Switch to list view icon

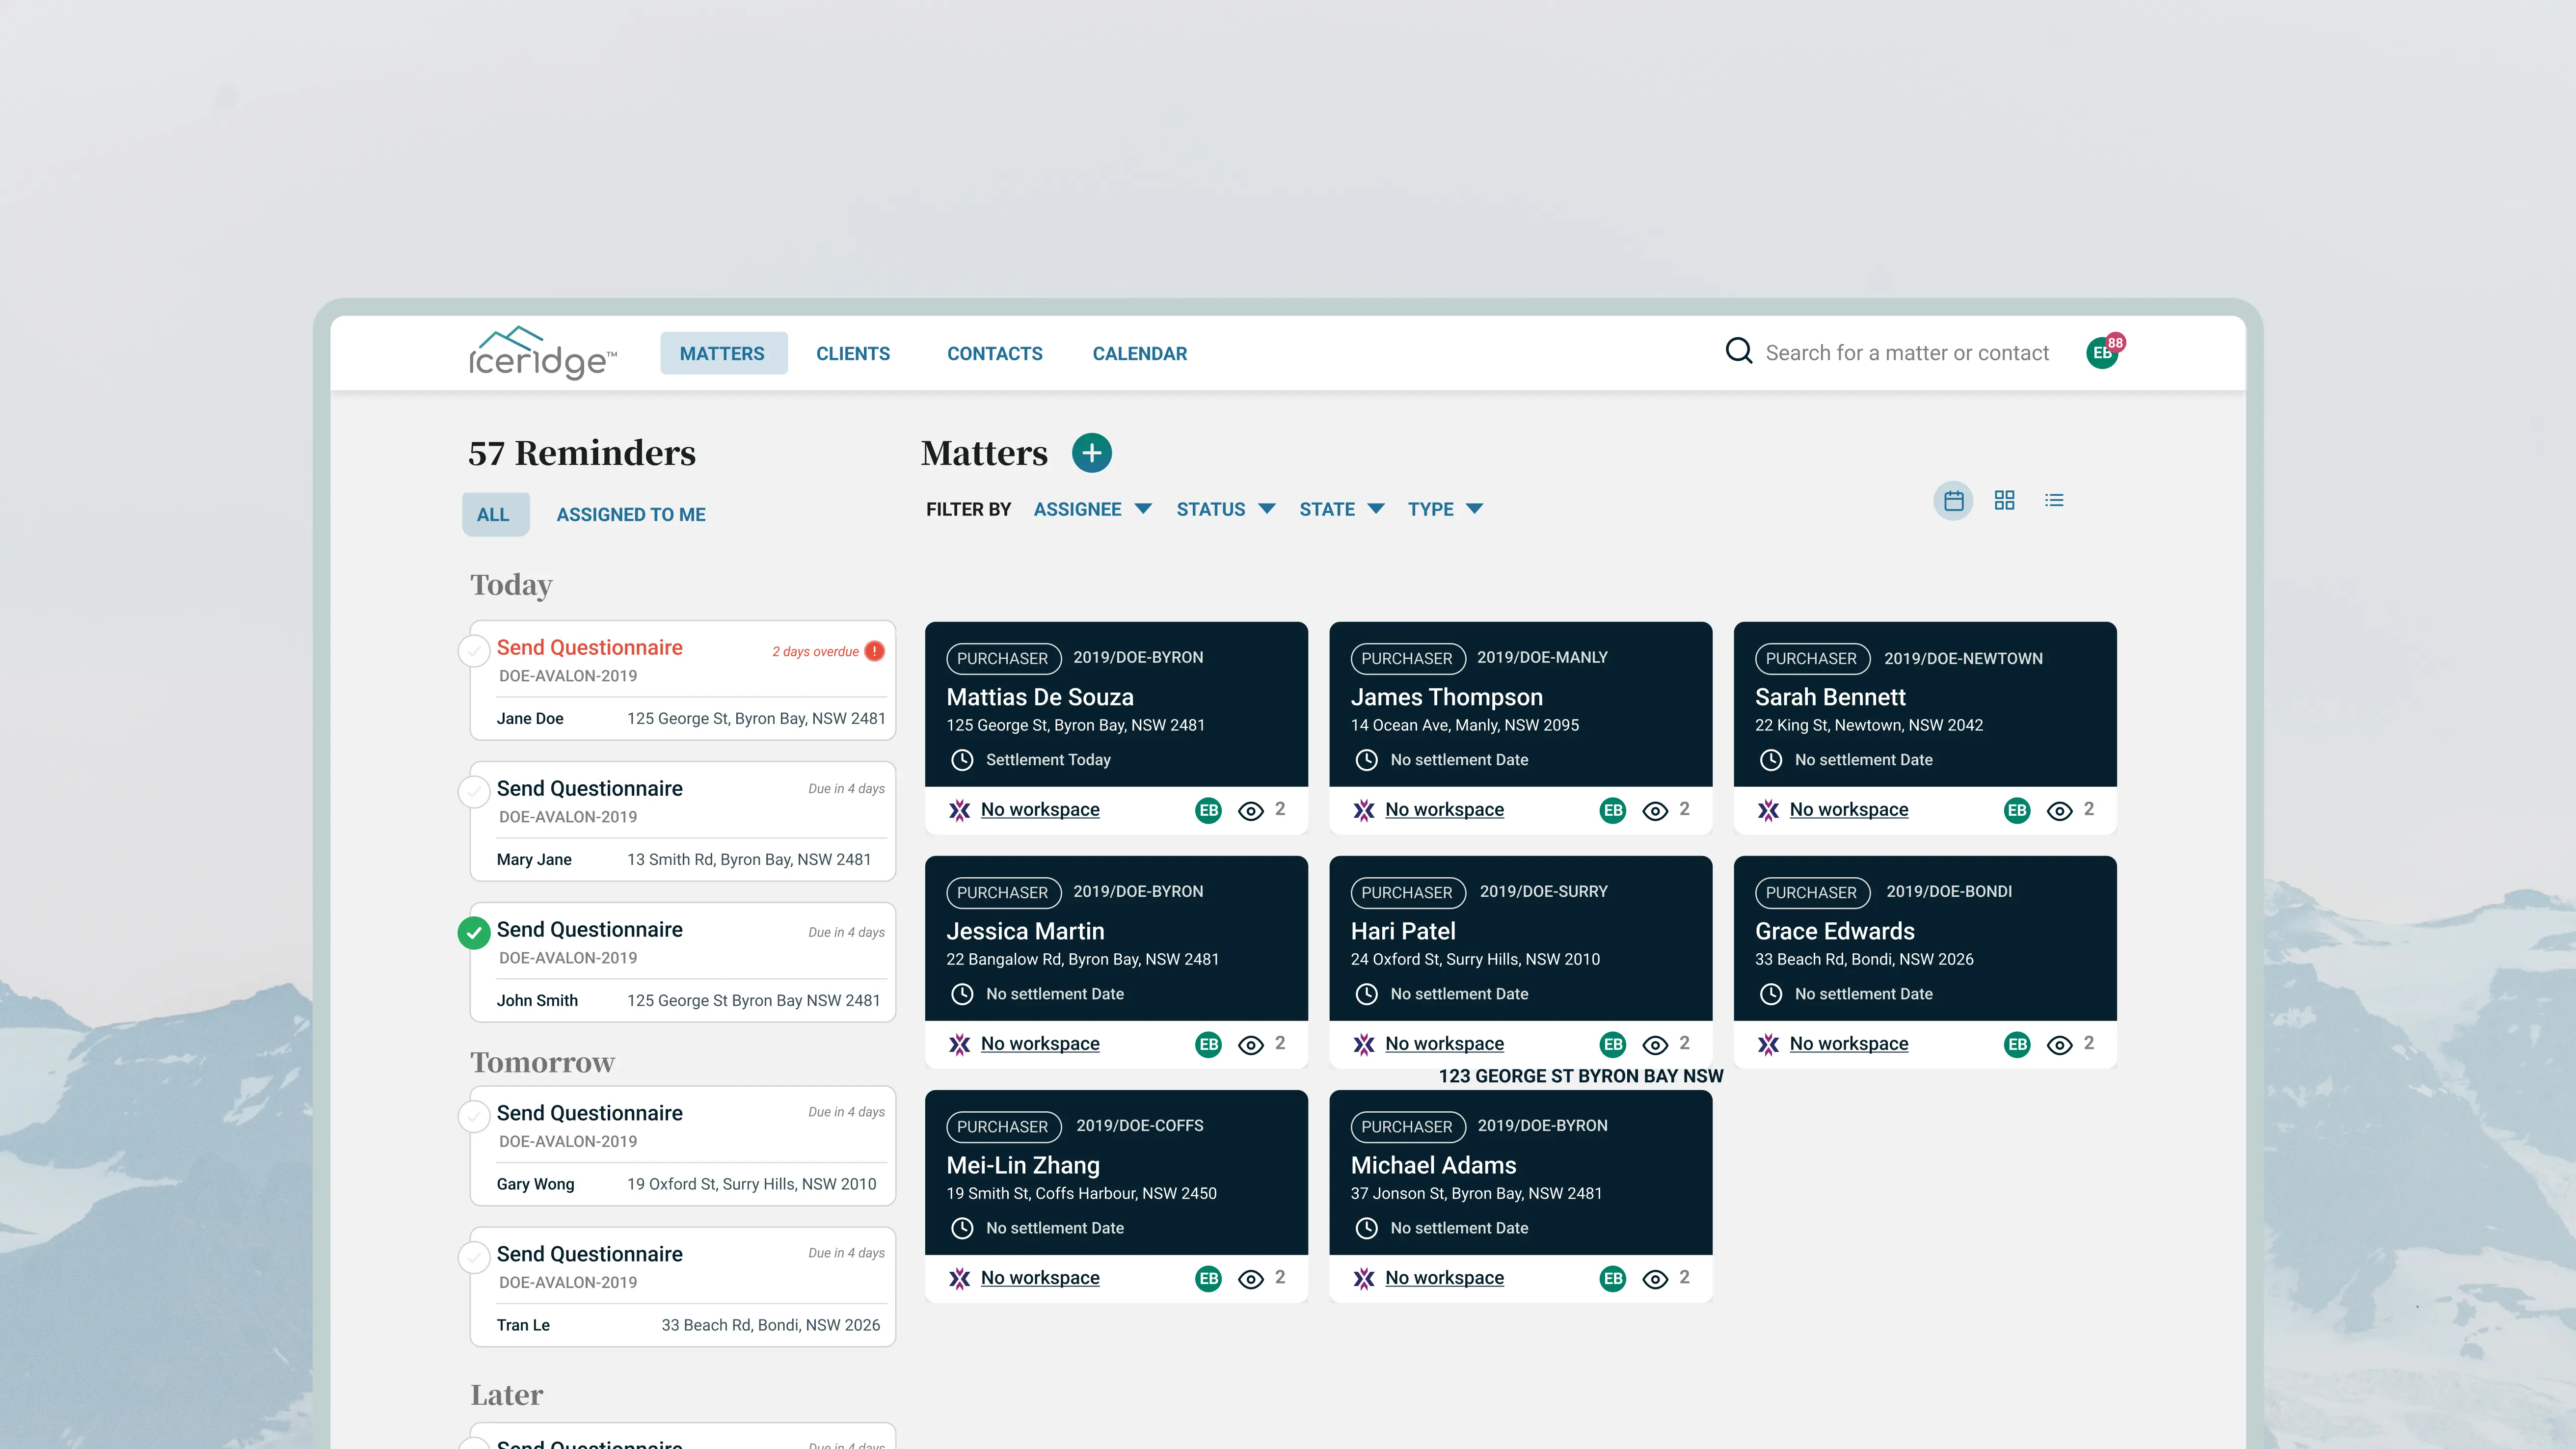2054,500
